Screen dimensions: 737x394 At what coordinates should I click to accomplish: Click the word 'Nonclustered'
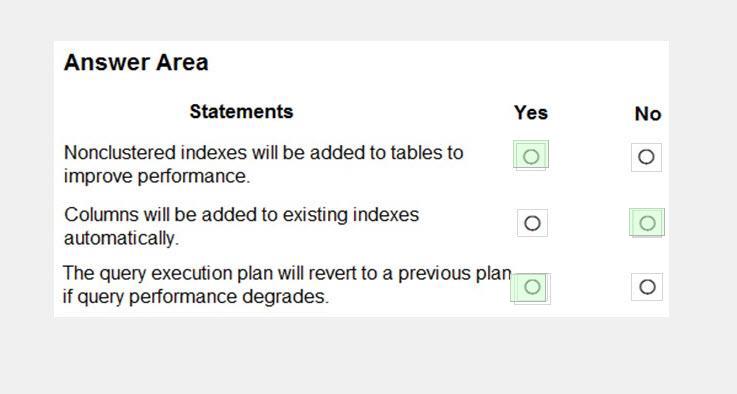(120, 153)
